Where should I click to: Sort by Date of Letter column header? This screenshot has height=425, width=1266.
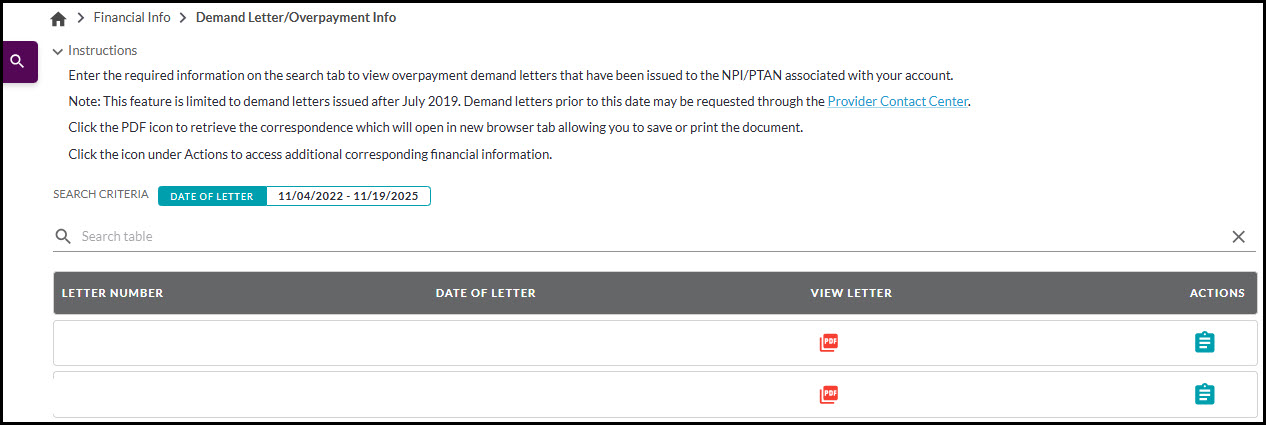pos(485,293)
